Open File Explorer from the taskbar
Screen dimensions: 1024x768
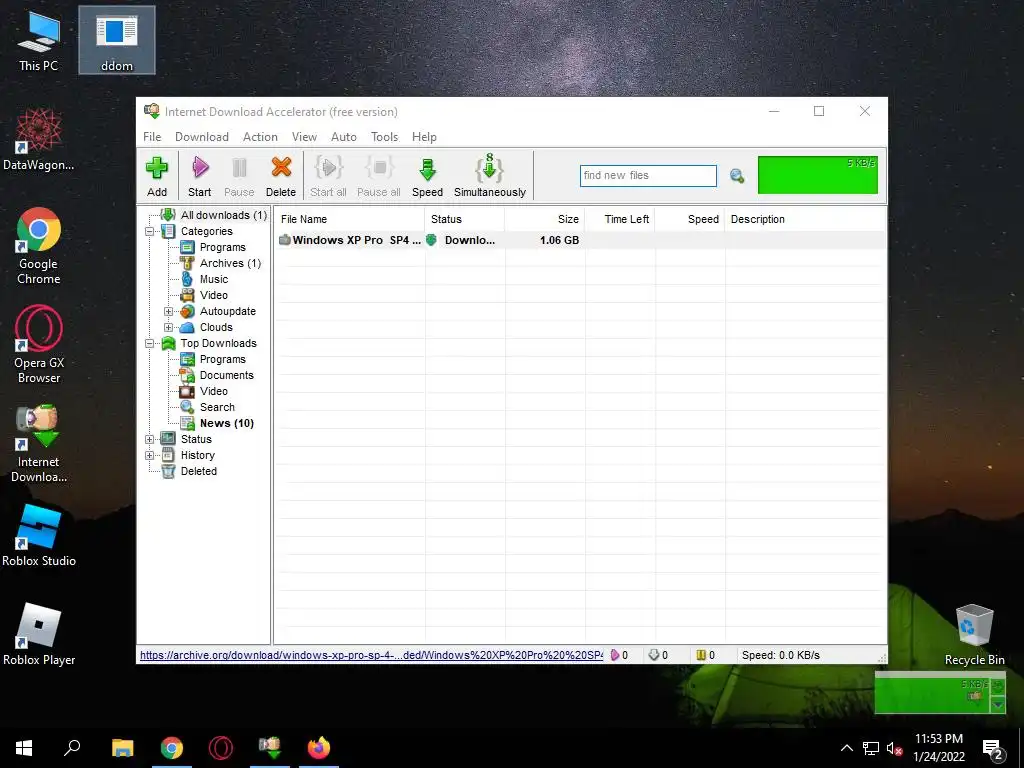click(122, 748)
